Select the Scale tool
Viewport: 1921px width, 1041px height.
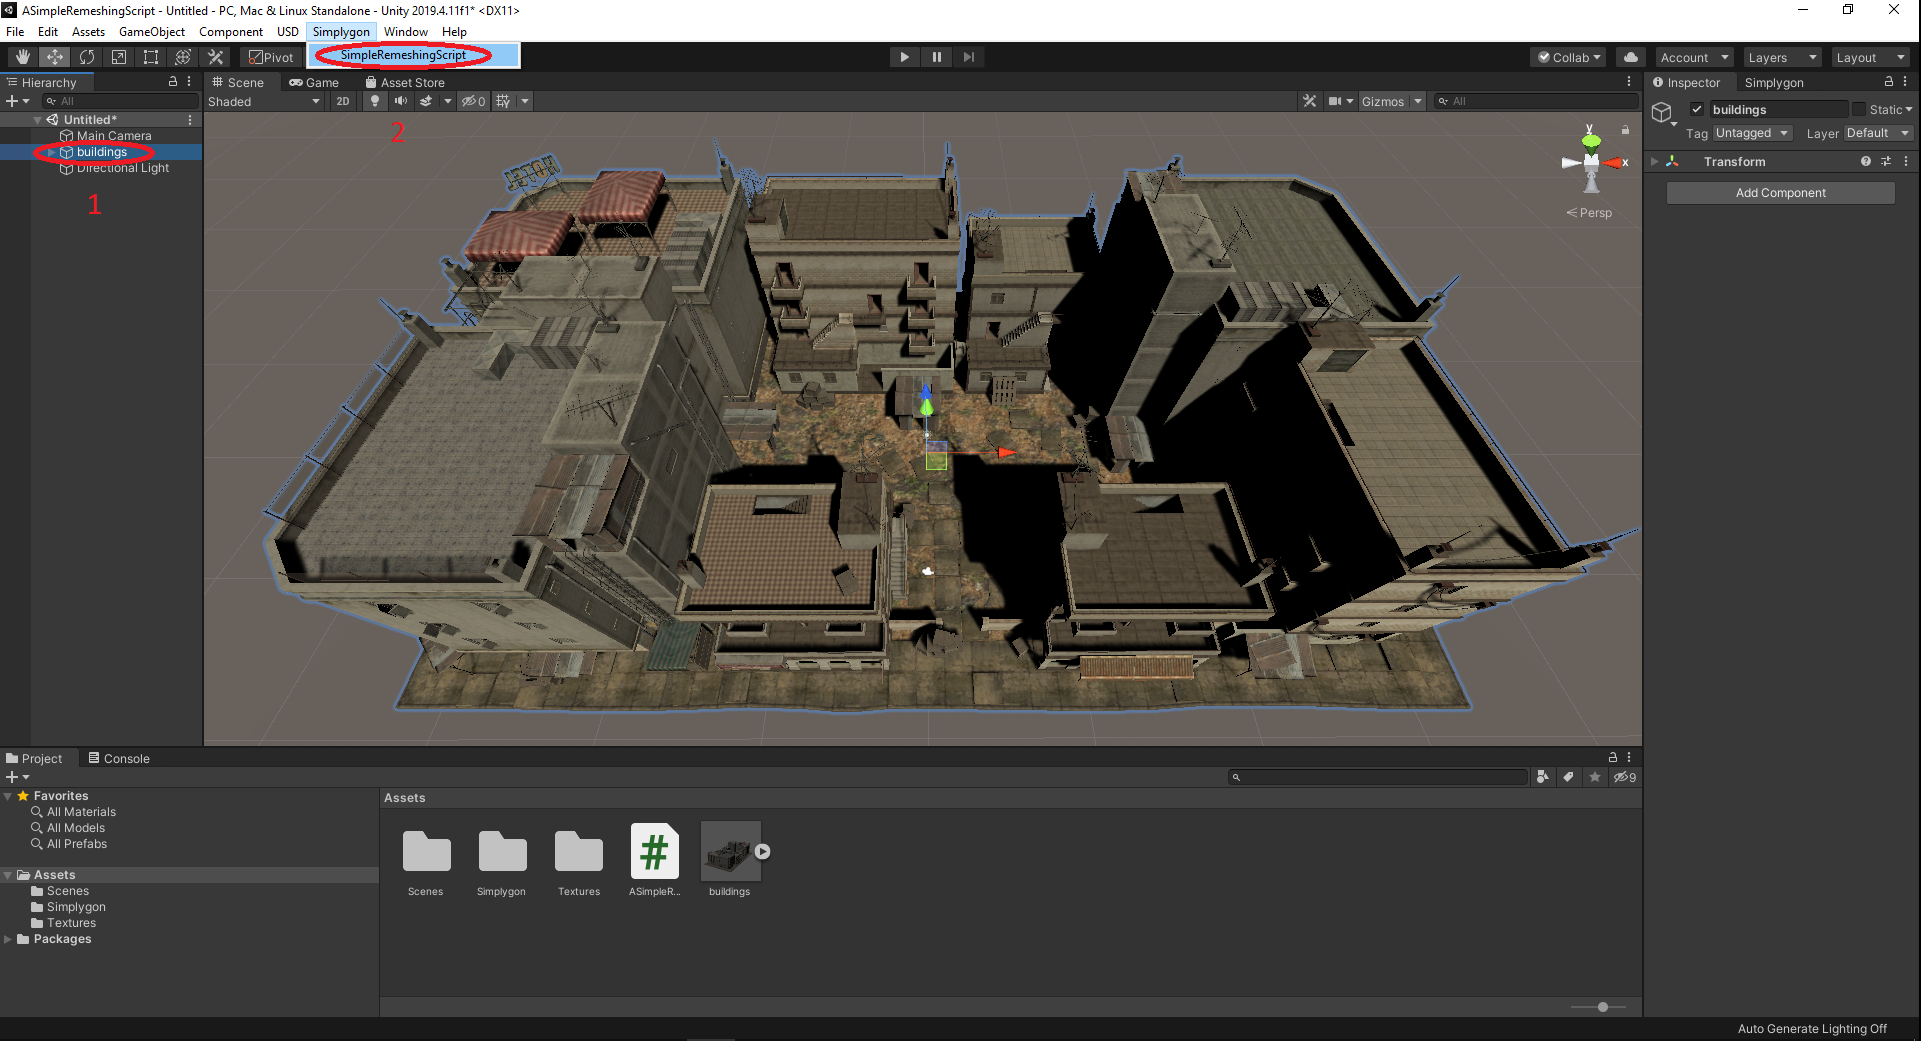118,57
